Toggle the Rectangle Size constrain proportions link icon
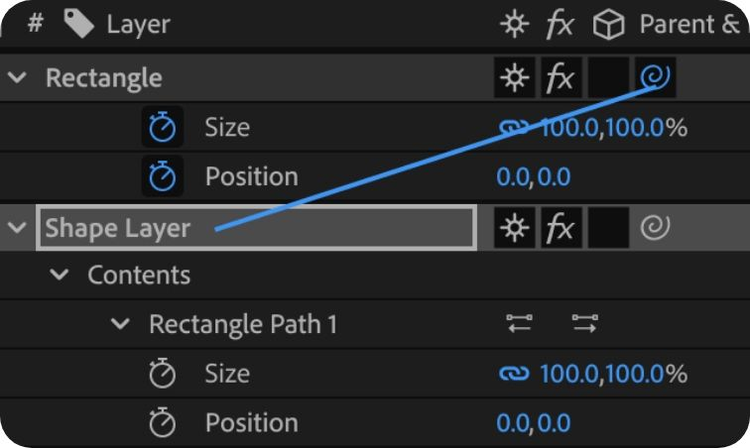750x448 pixels. click(514, 128)
